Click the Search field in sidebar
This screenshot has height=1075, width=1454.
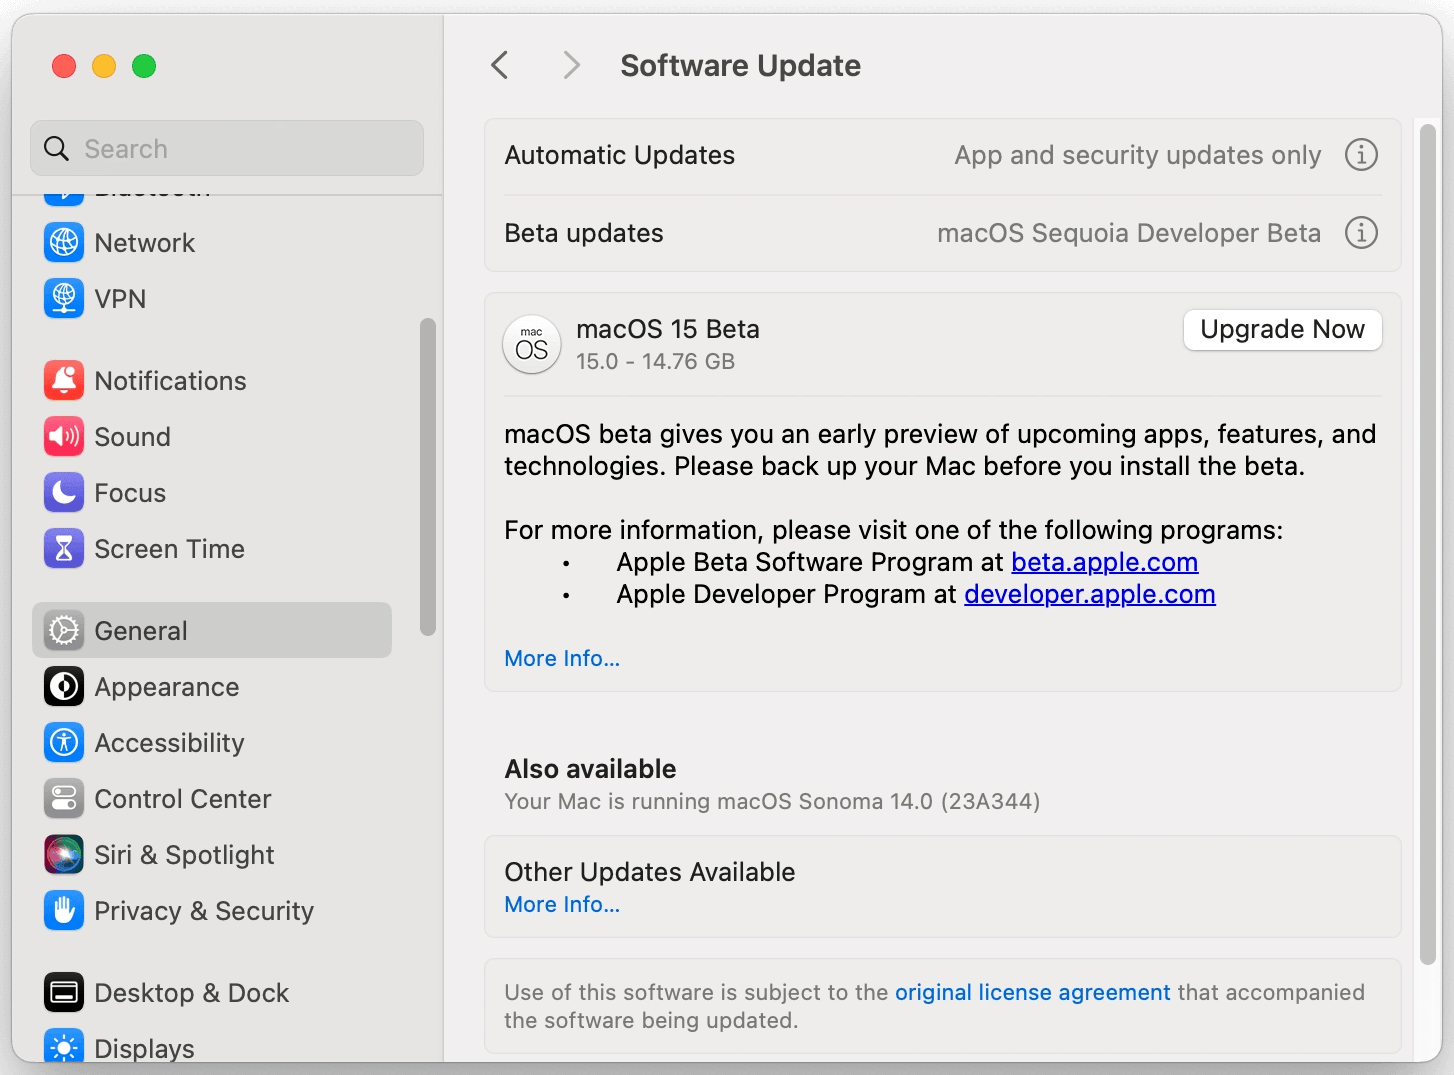tap(227, 149)
